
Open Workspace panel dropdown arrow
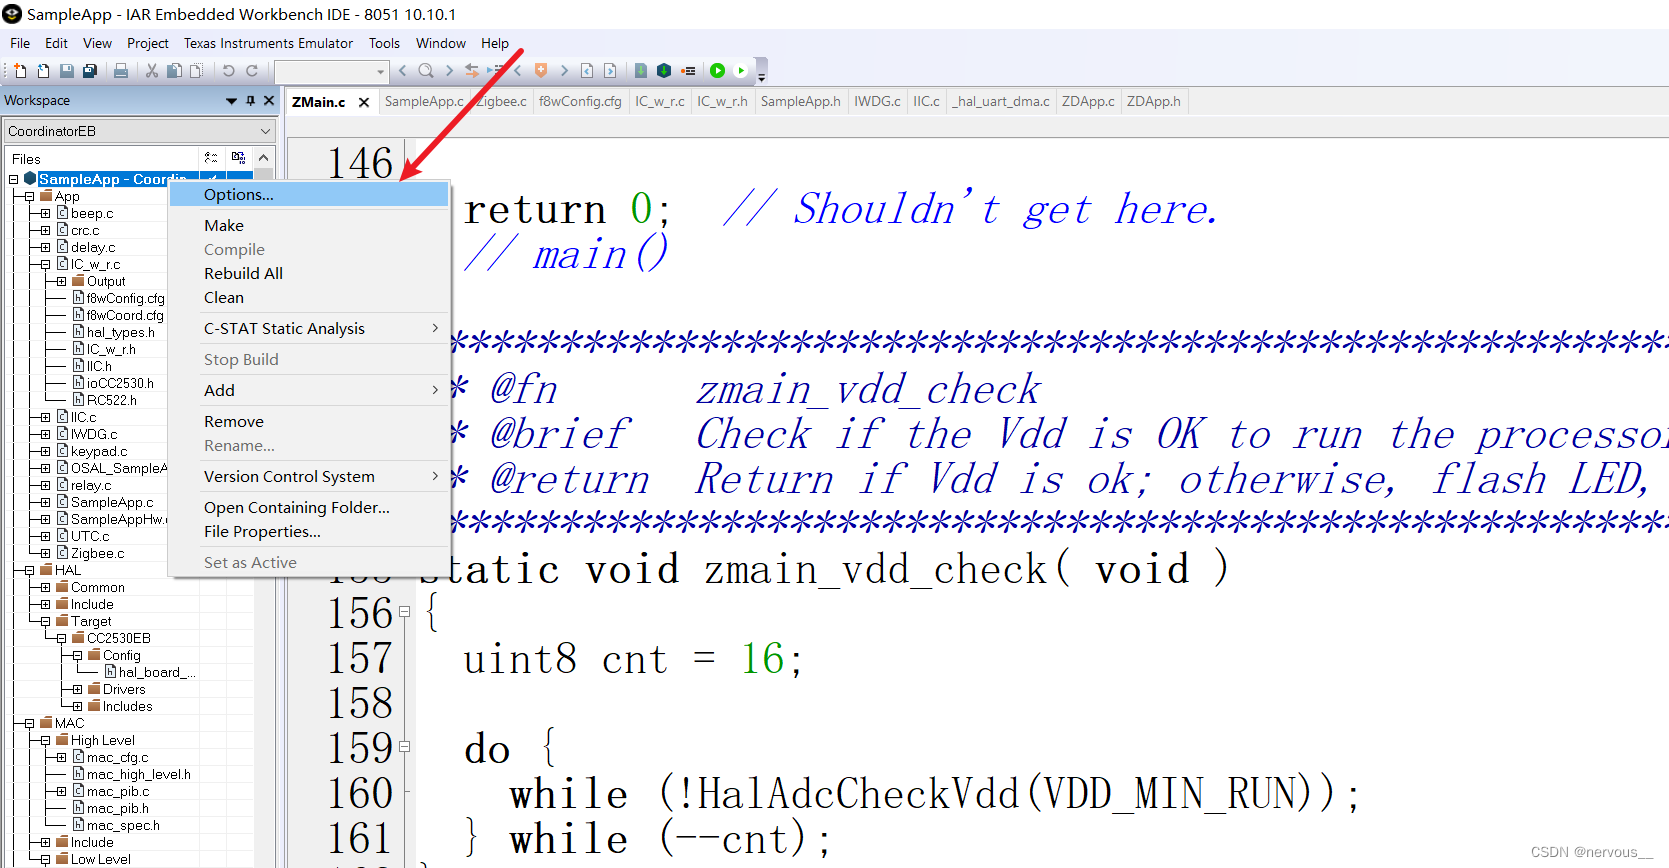(x=232, y=100)
